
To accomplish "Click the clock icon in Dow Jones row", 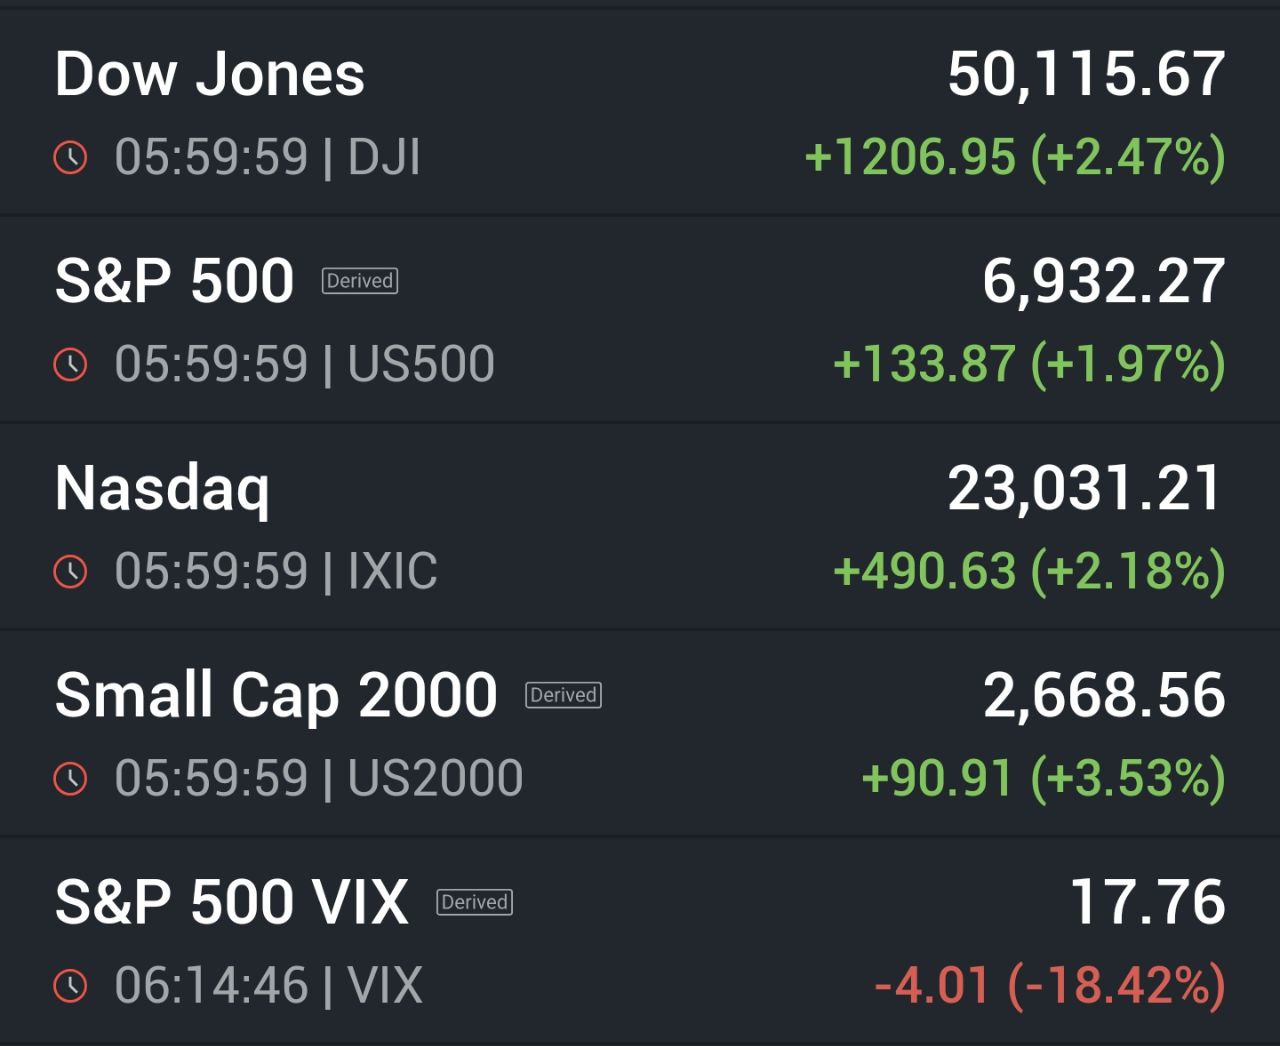I will click(70, 157).
